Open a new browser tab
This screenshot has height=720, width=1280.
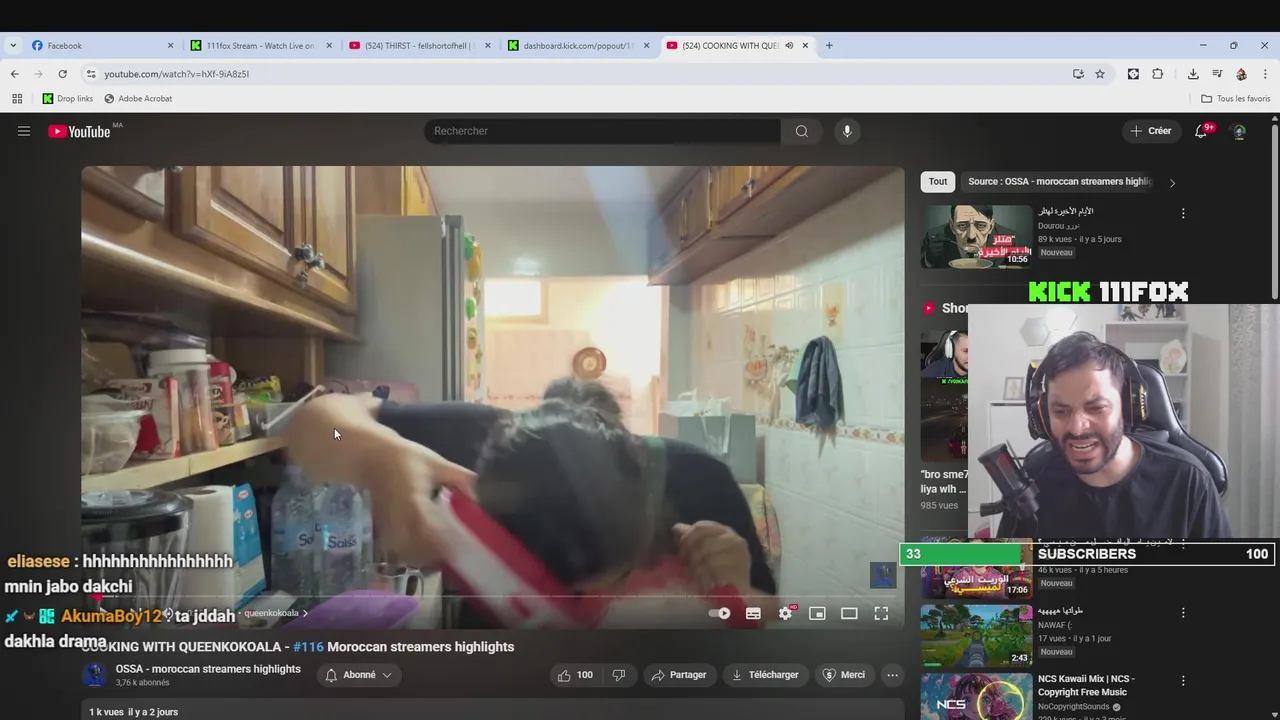829,45
